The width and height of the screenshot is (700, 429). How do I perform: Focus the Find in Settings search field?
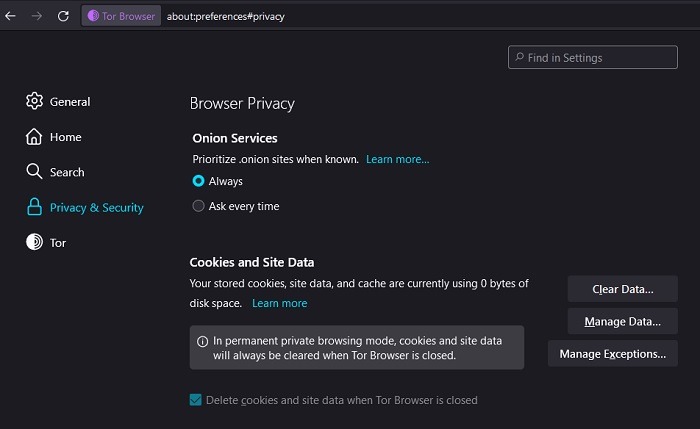[x=592, y=57]
